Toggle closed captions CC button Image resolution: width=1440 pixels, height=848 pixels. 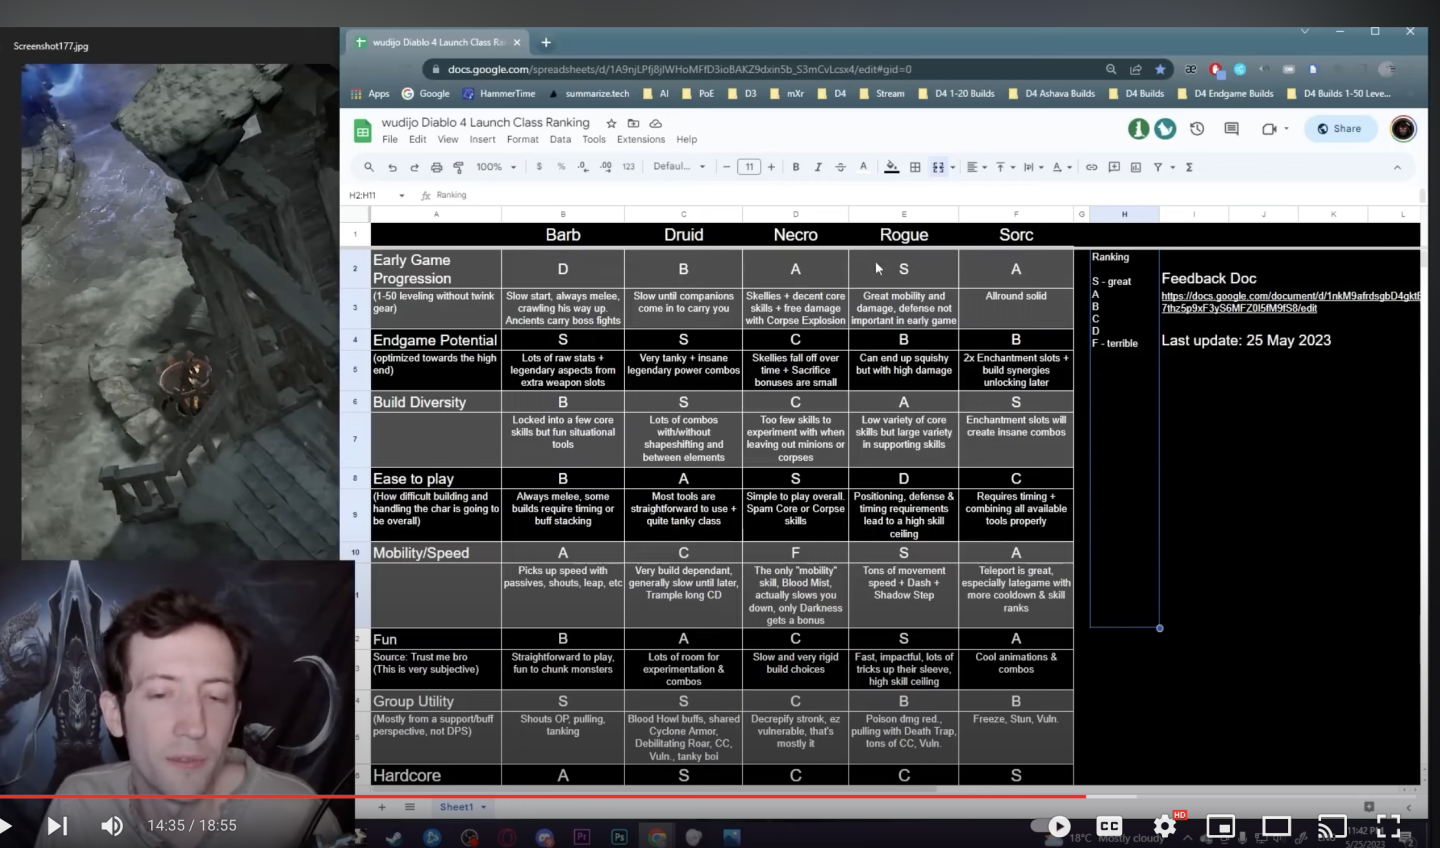pyautogui.click(x=1109, y=826)
